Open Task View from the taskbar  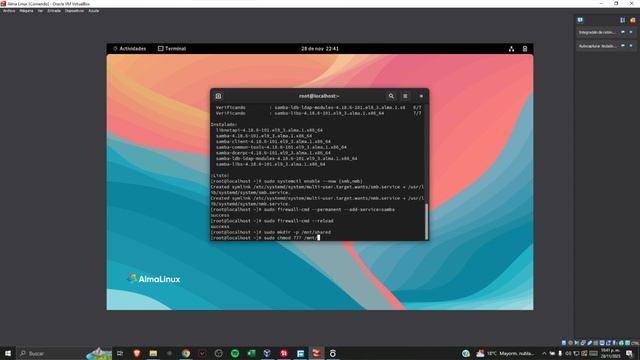120,353
